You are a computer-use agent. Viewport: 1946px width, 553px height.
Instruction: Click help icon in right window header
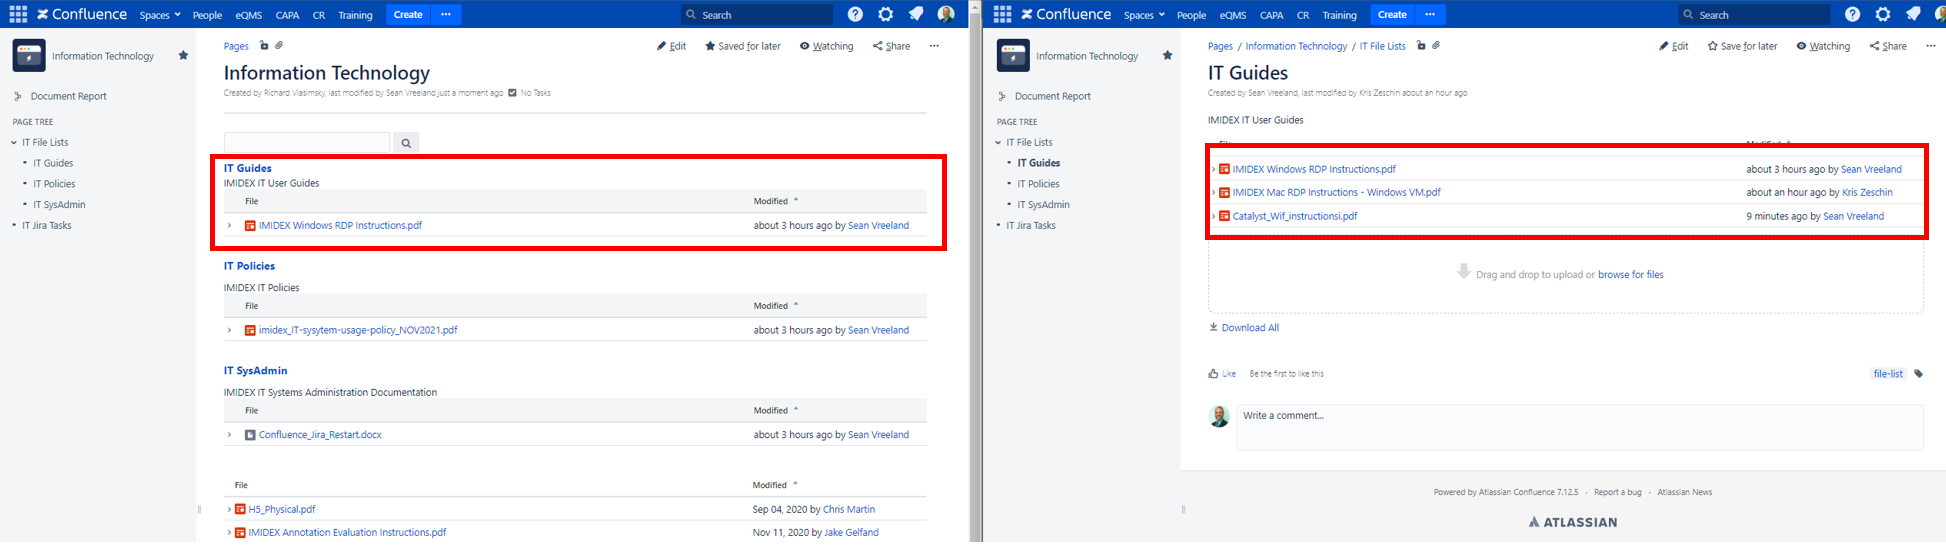pyautogui.click(x=1852, y=15)
